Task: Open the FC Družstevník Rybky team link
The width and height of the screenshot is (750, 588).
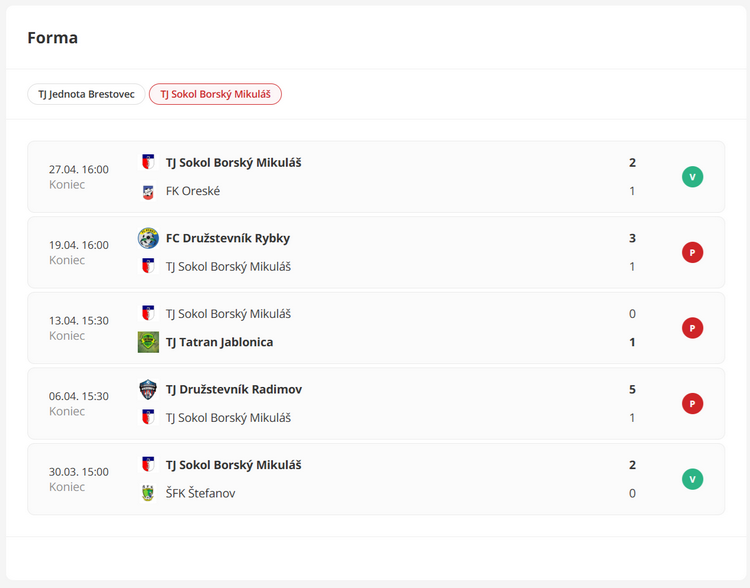Action: click(228, 238)
